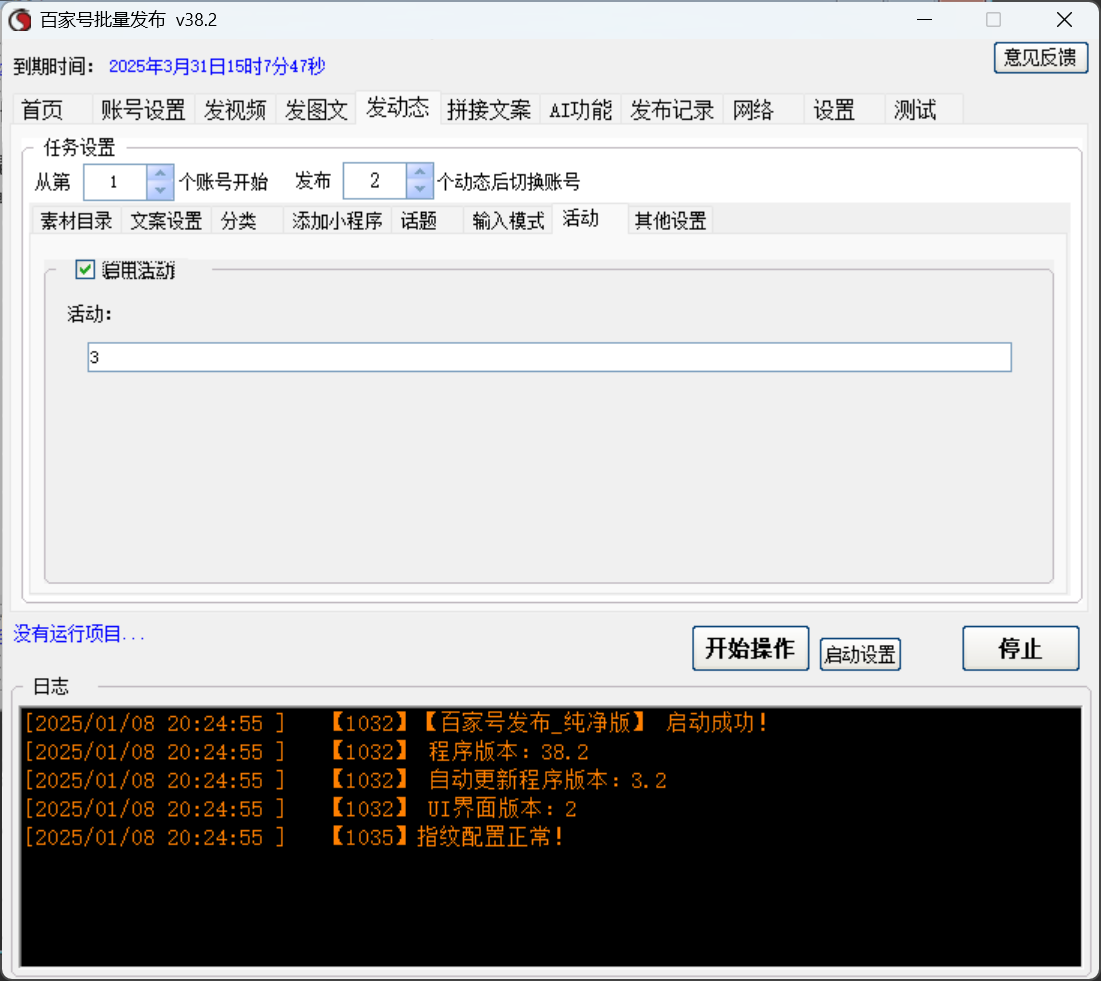Image resolution: width=1101 pixels, height=981 pixels.
Task: Click the log line 指纹配置正常
Action: tap(294, 837)
